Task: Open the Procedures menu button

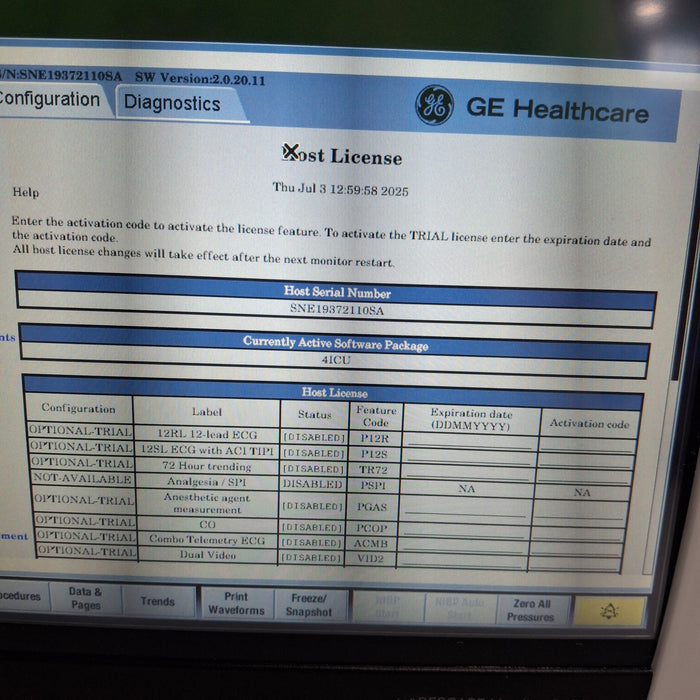Action: tap(23, 596)
